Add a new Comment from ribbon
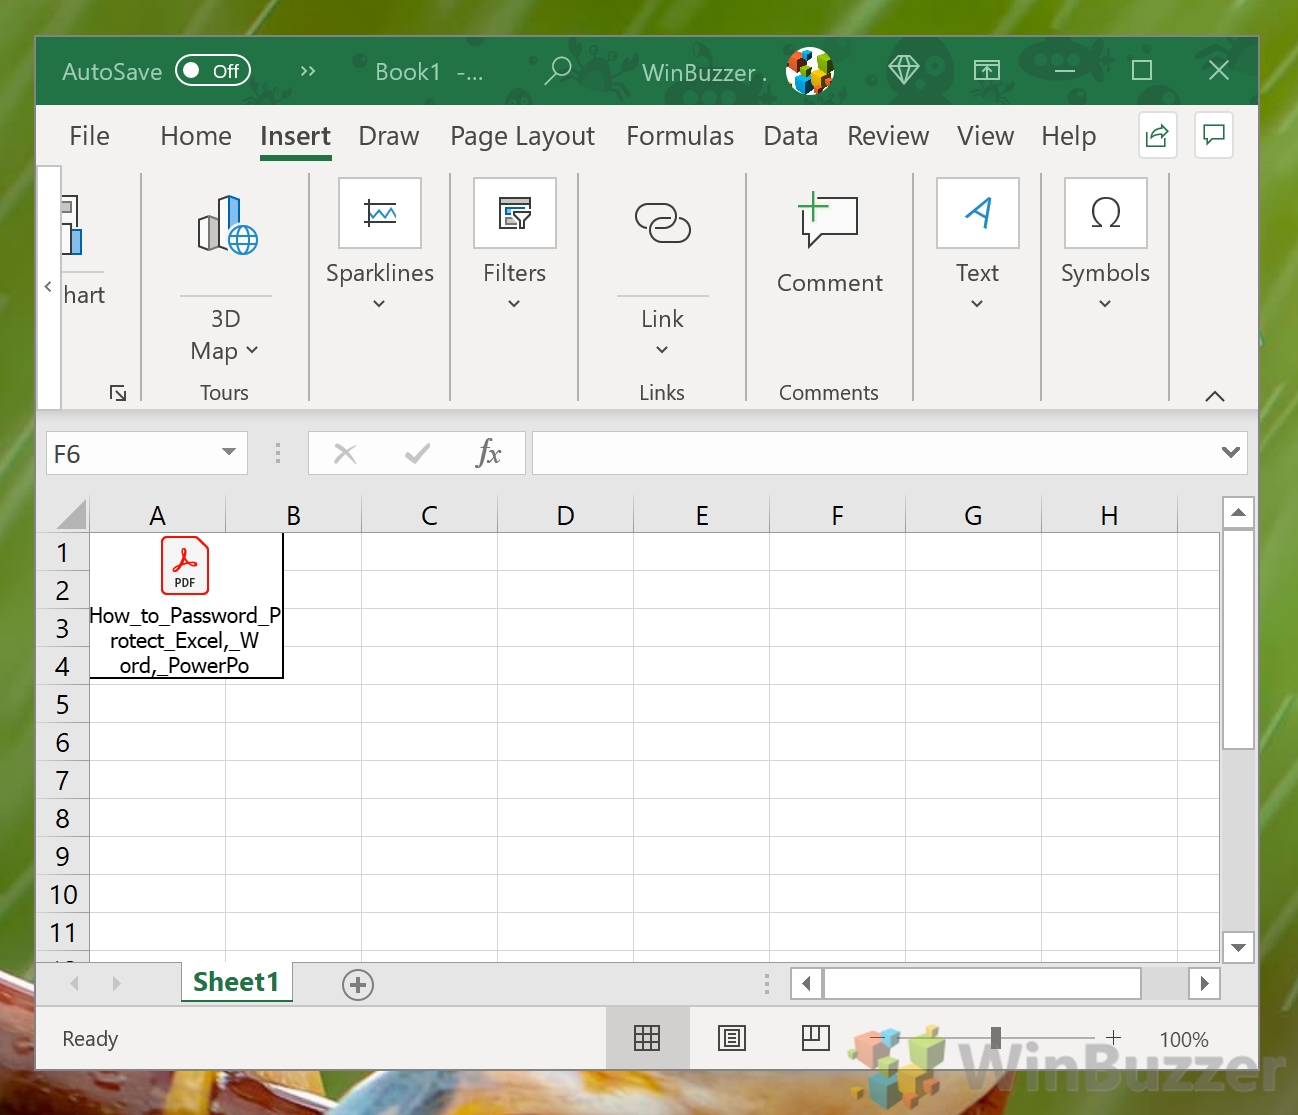 pos(829,222)
